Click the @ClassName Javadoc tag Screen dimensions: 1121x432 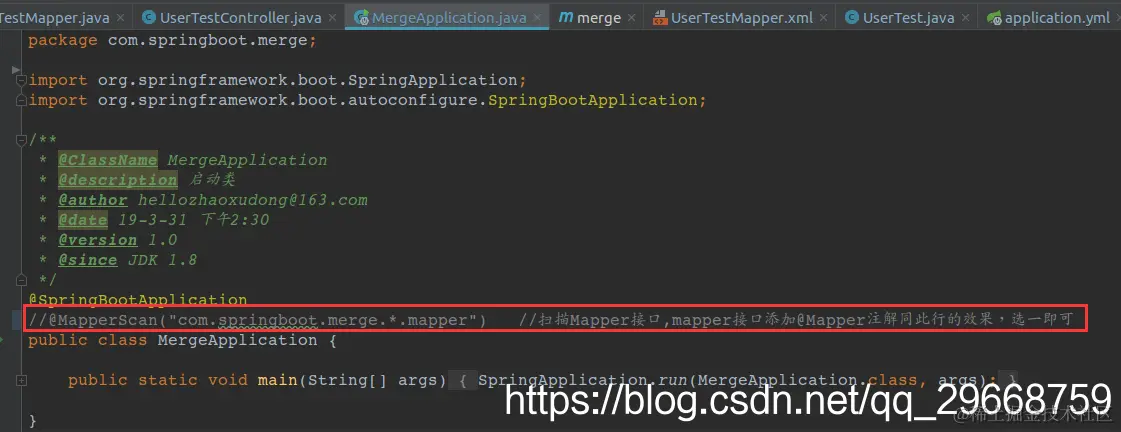click(107, 160)
